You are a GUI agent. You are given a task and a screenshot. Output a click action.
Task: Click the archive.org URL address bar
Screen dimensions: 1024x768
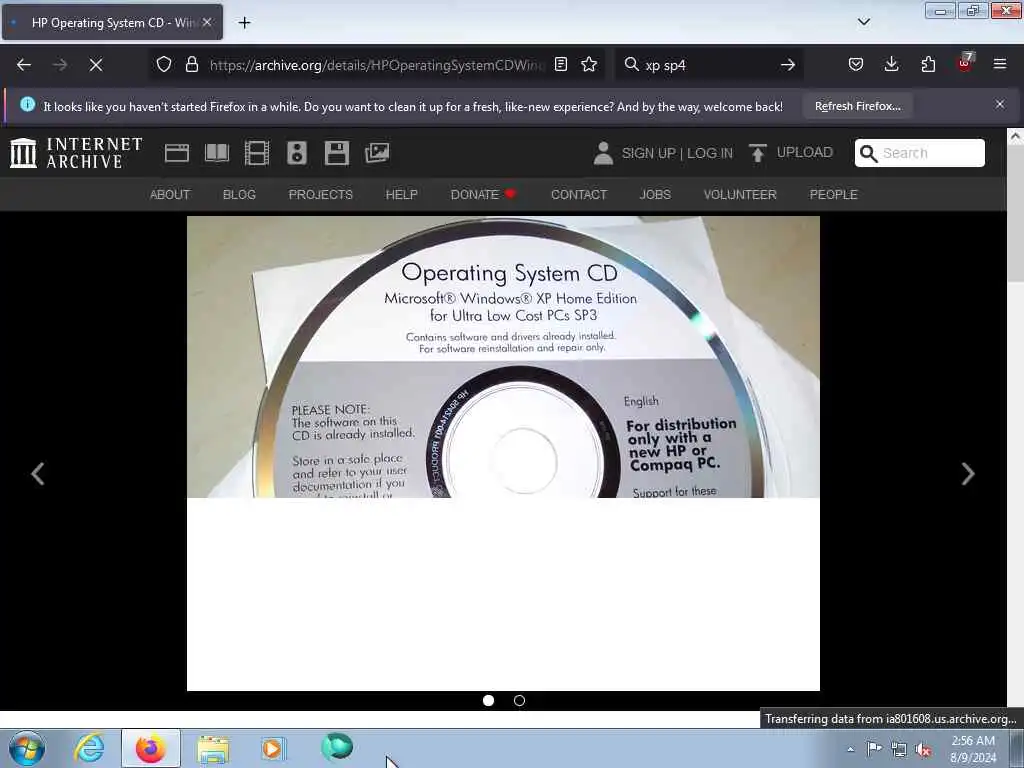(376, 65)
